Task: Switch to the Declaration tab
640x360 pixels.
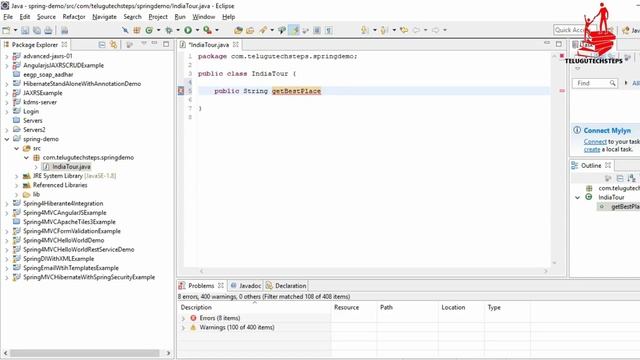Action: [x=286, y=286]
